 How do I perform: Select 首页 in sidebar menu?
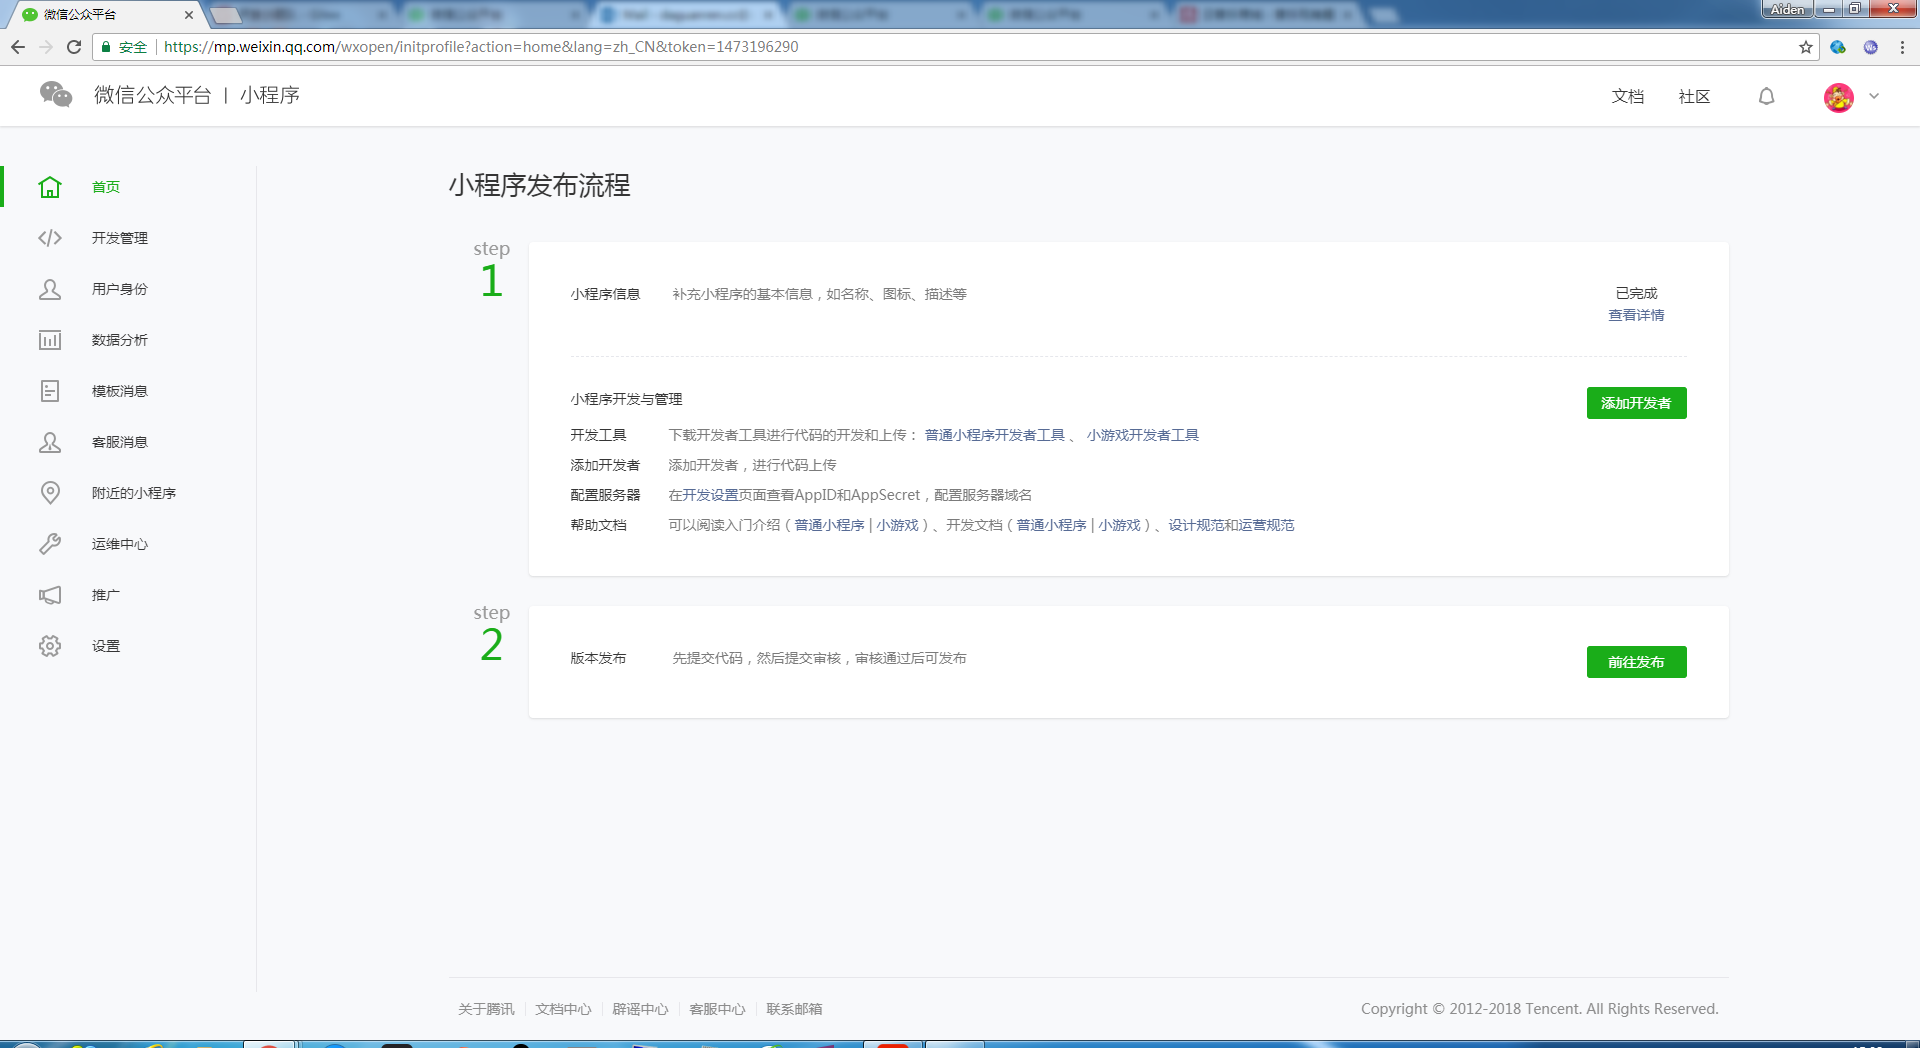[x=106, y=187]
